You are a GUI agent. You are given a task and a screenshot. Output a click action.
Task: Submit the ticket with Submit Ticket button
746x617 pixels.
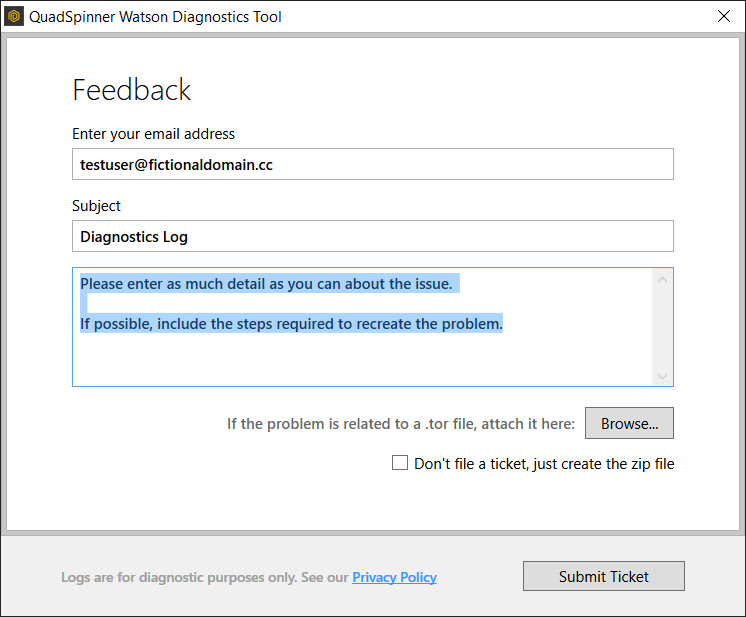coord(603,576)
